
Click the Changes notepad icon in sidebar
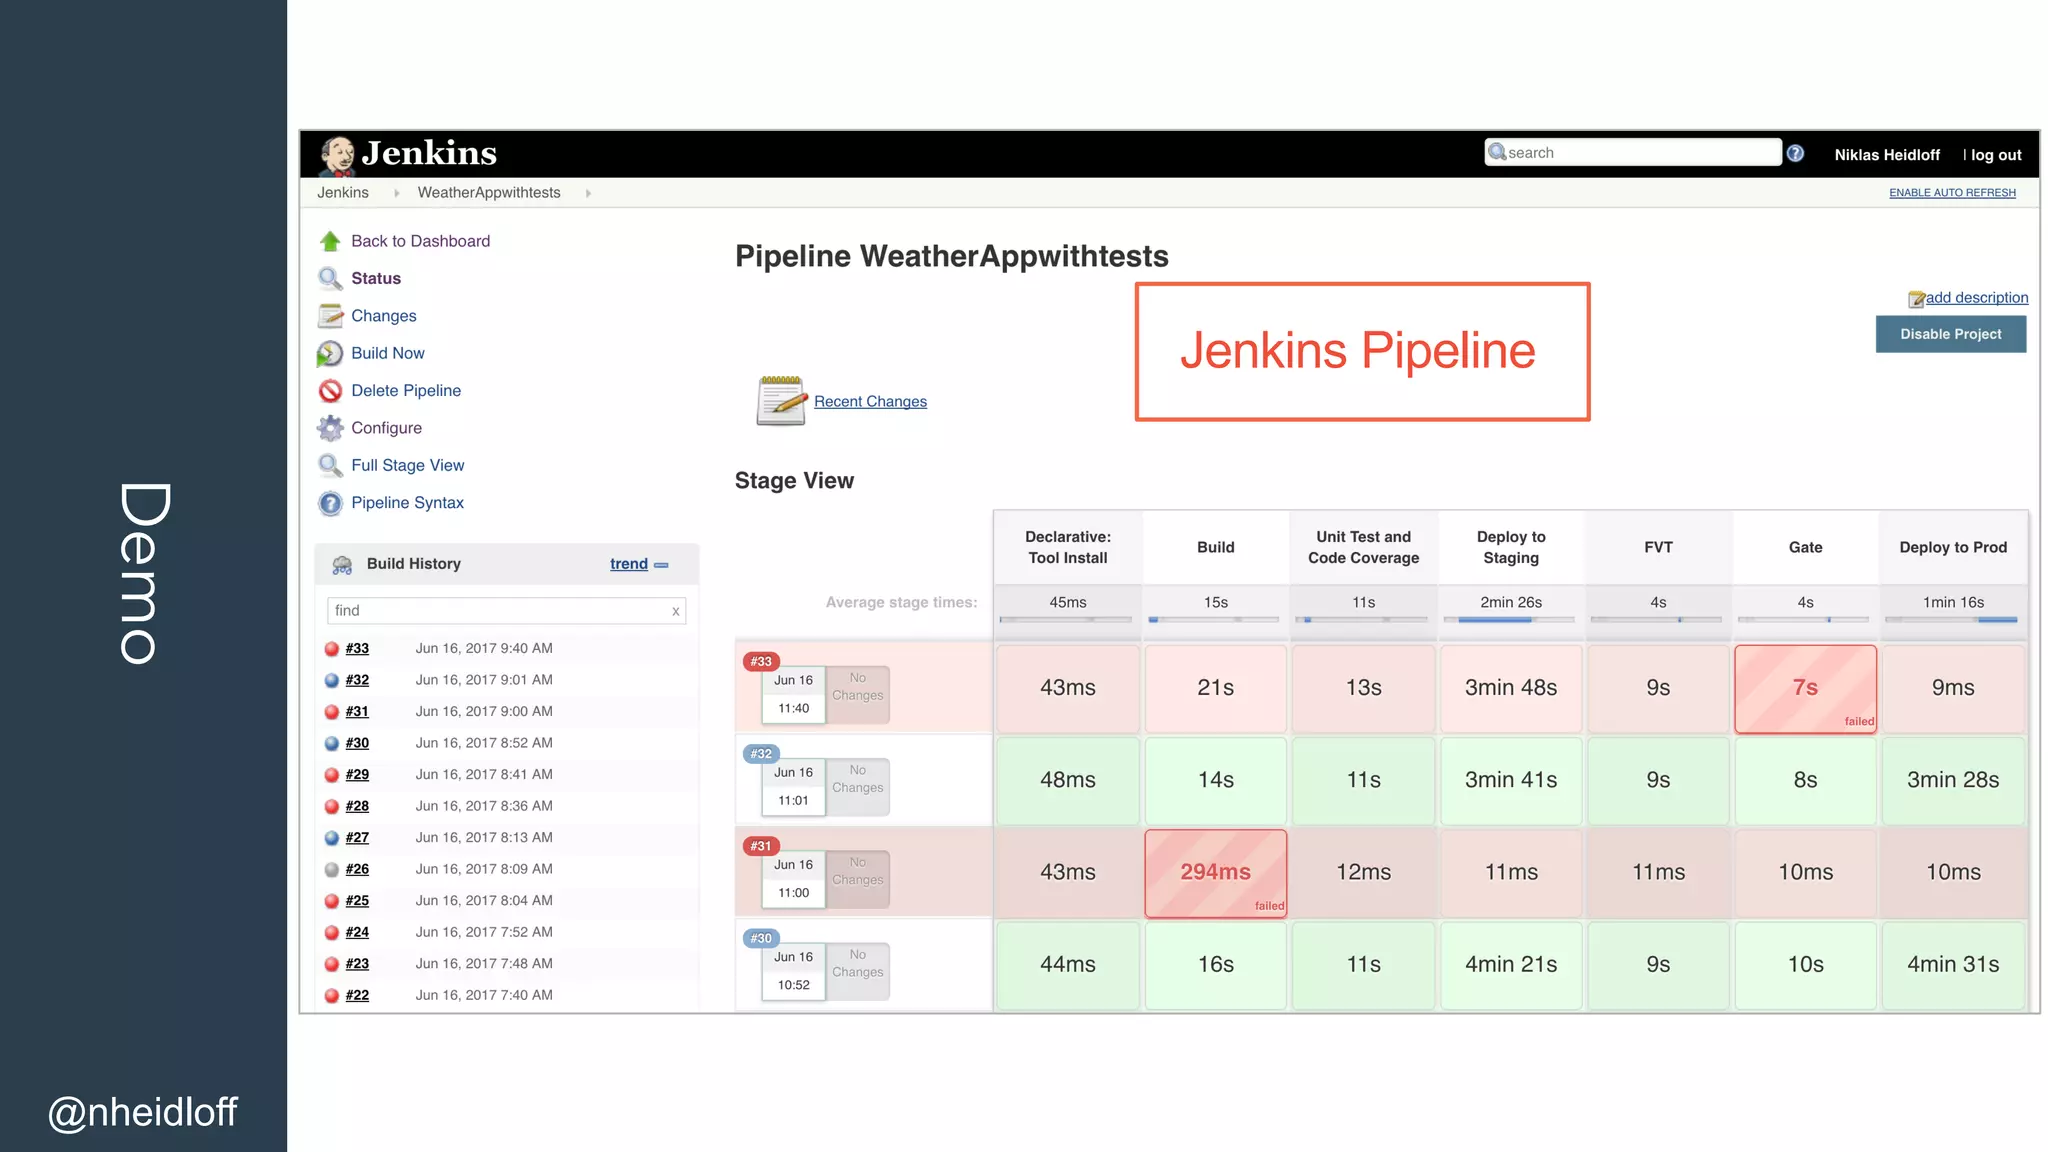point(330,316)
